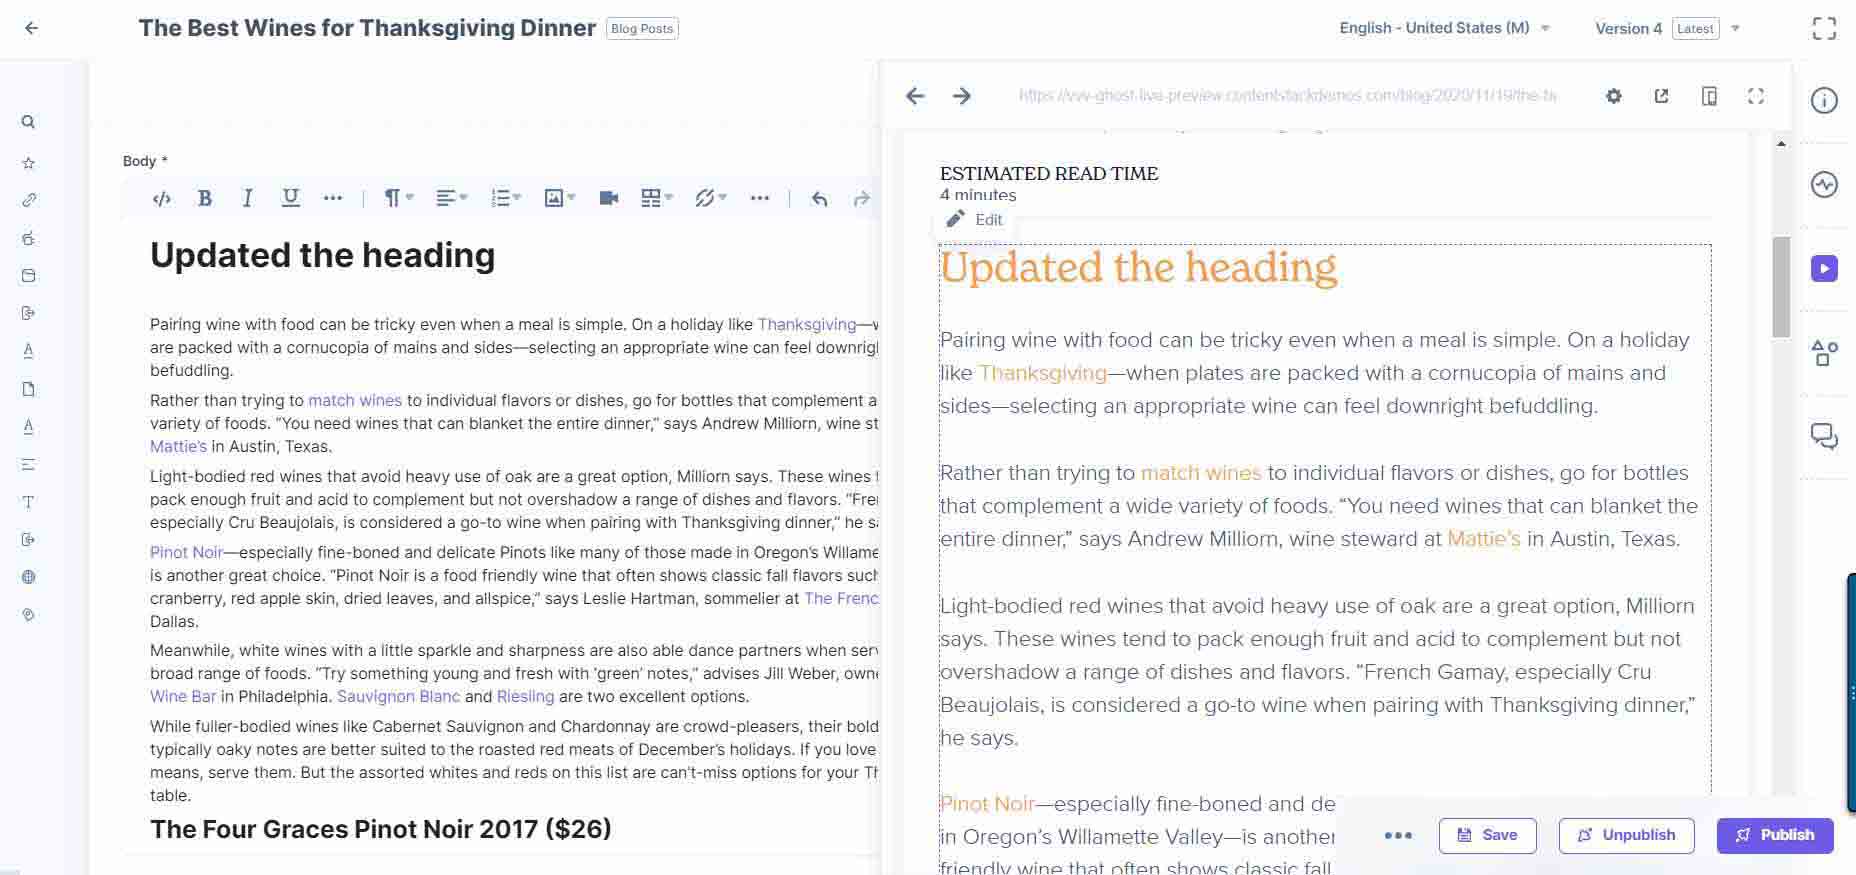Open the activity pulse panel

1824,185
